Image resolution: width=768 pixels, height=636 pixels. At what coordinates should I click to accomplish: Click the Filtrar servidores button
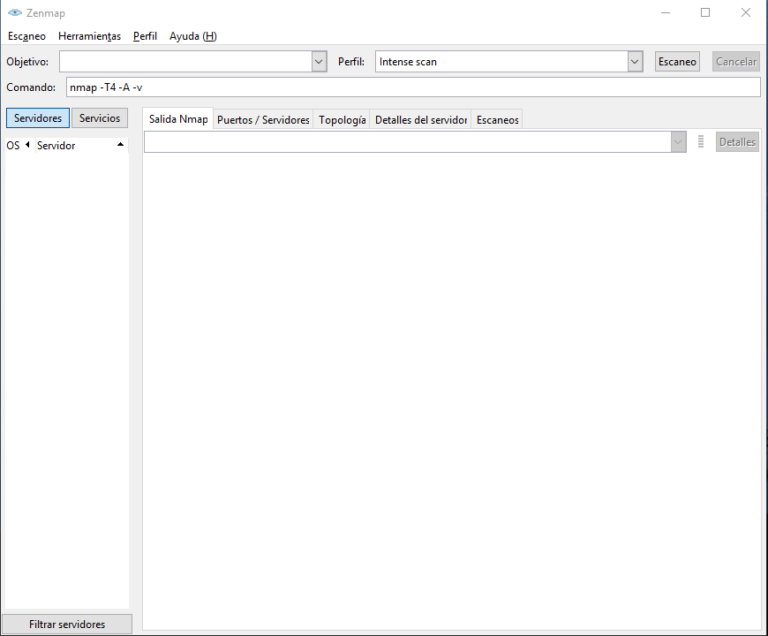click(x=67, y=624)
